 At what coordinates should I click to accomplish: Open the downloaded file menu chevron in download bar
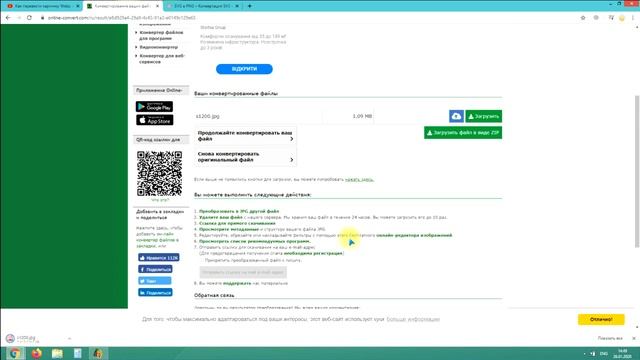(x=69, y=338)
